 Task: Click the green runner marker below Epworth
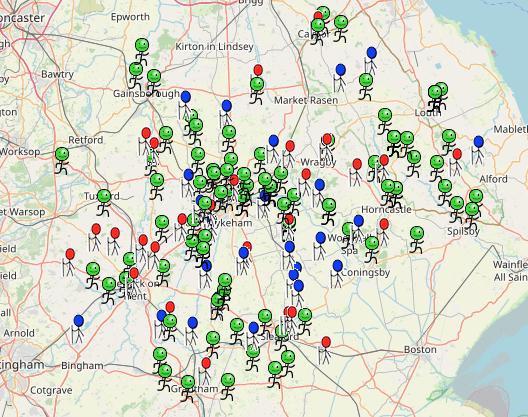tap(142, 52)
